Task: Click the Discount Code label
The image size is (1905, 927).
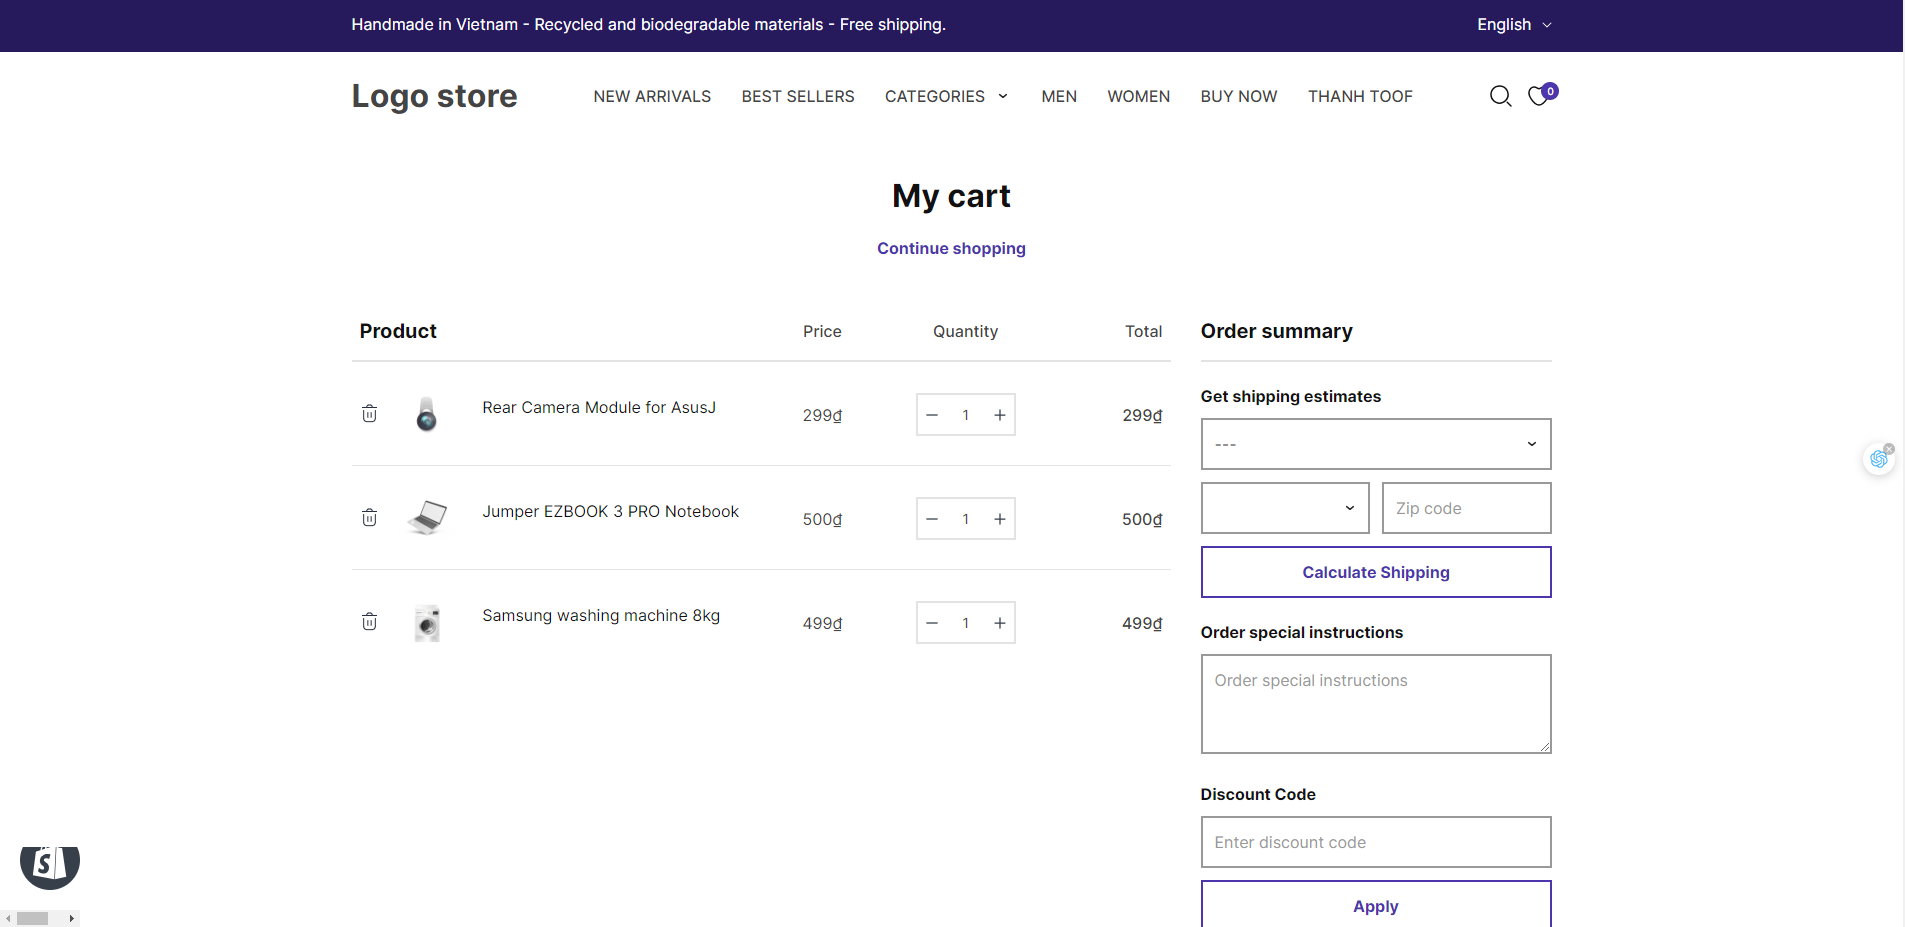Action: 1258,794
